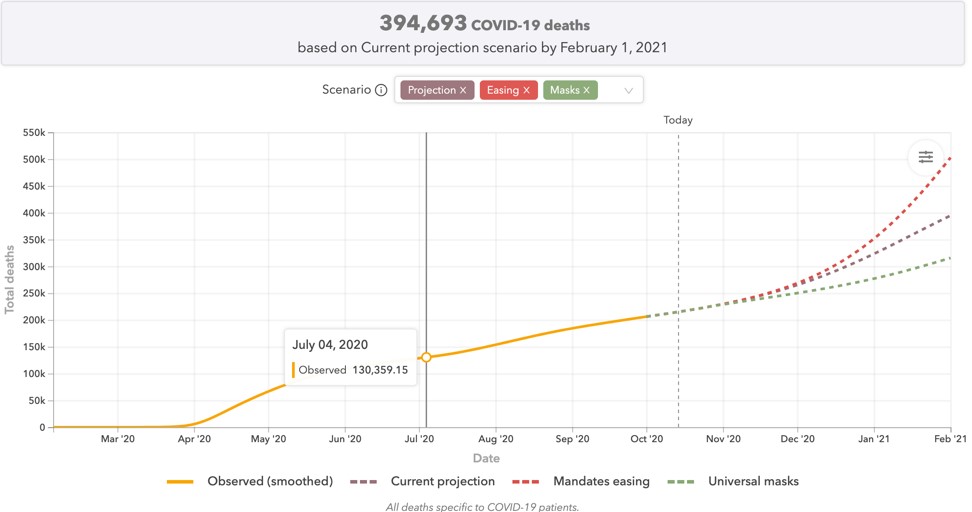Click the green Universal masks legend swatch
Screen dimensions: 972x512
pyautogui.click(x=682, y=481)
